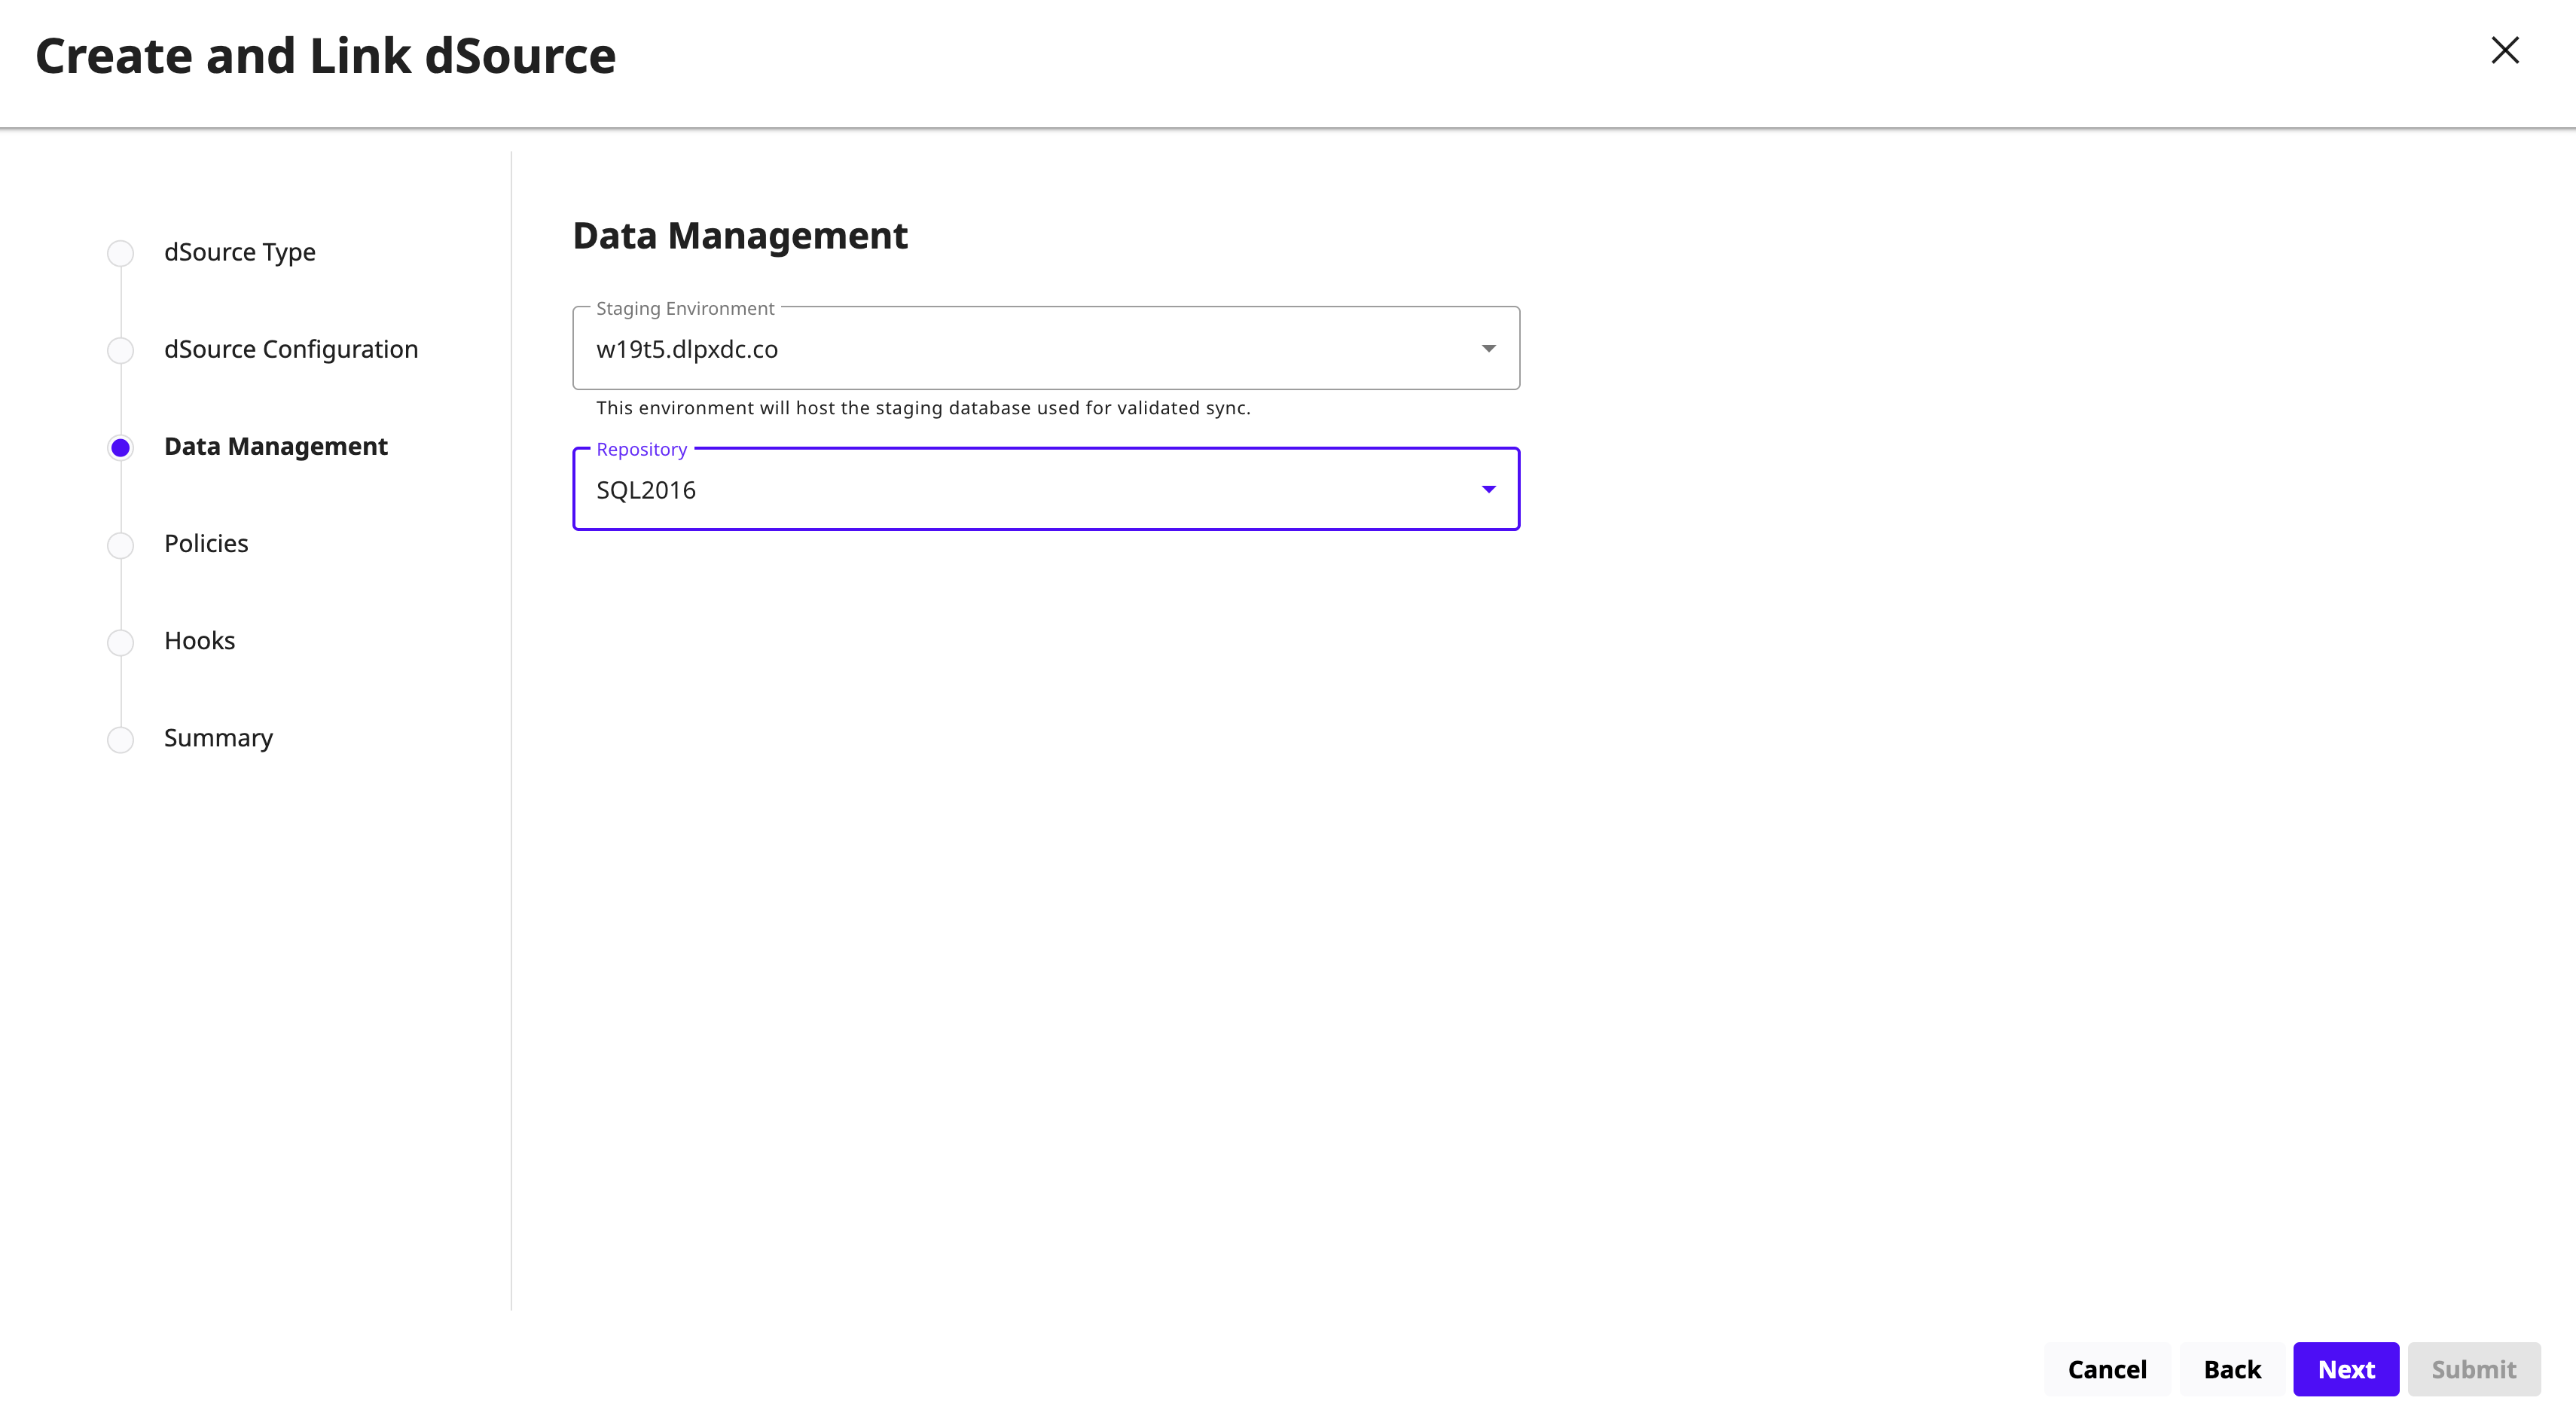Click the Create and Link dSource title
The width and height of the screenshot is (2576, 1416).
[x=326, y=55]
